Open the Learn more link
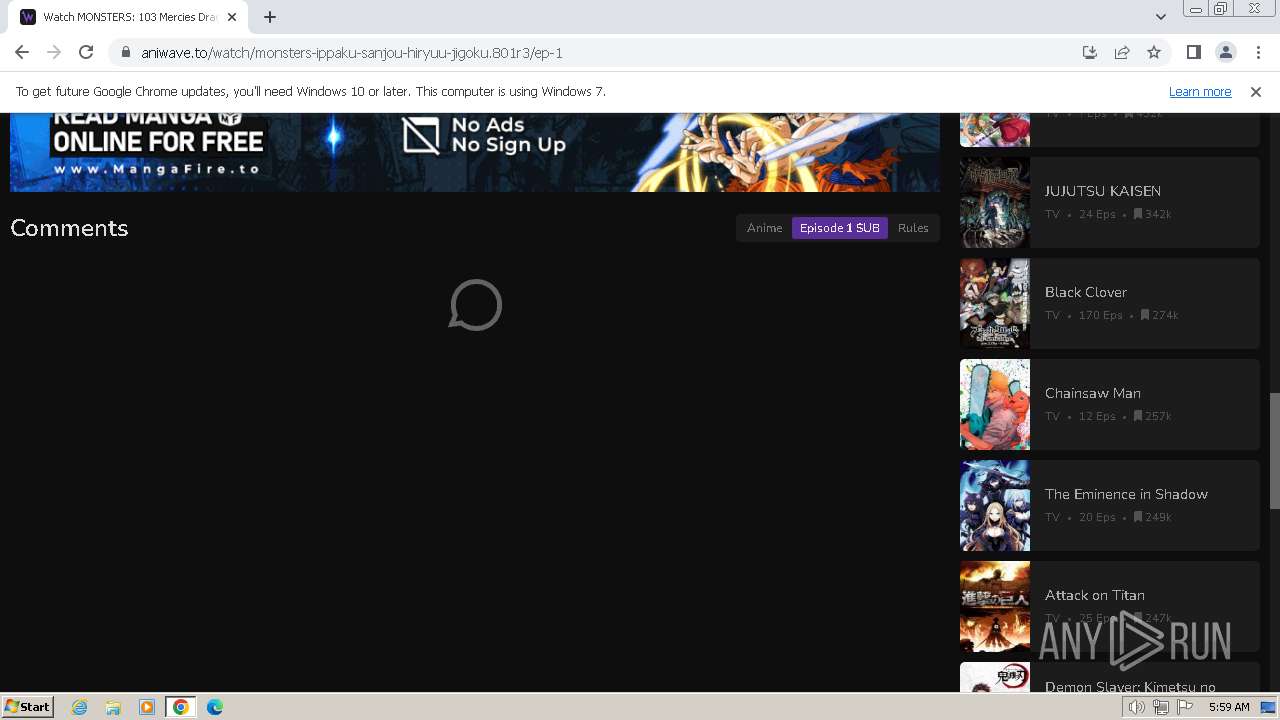 [1200, 91]
